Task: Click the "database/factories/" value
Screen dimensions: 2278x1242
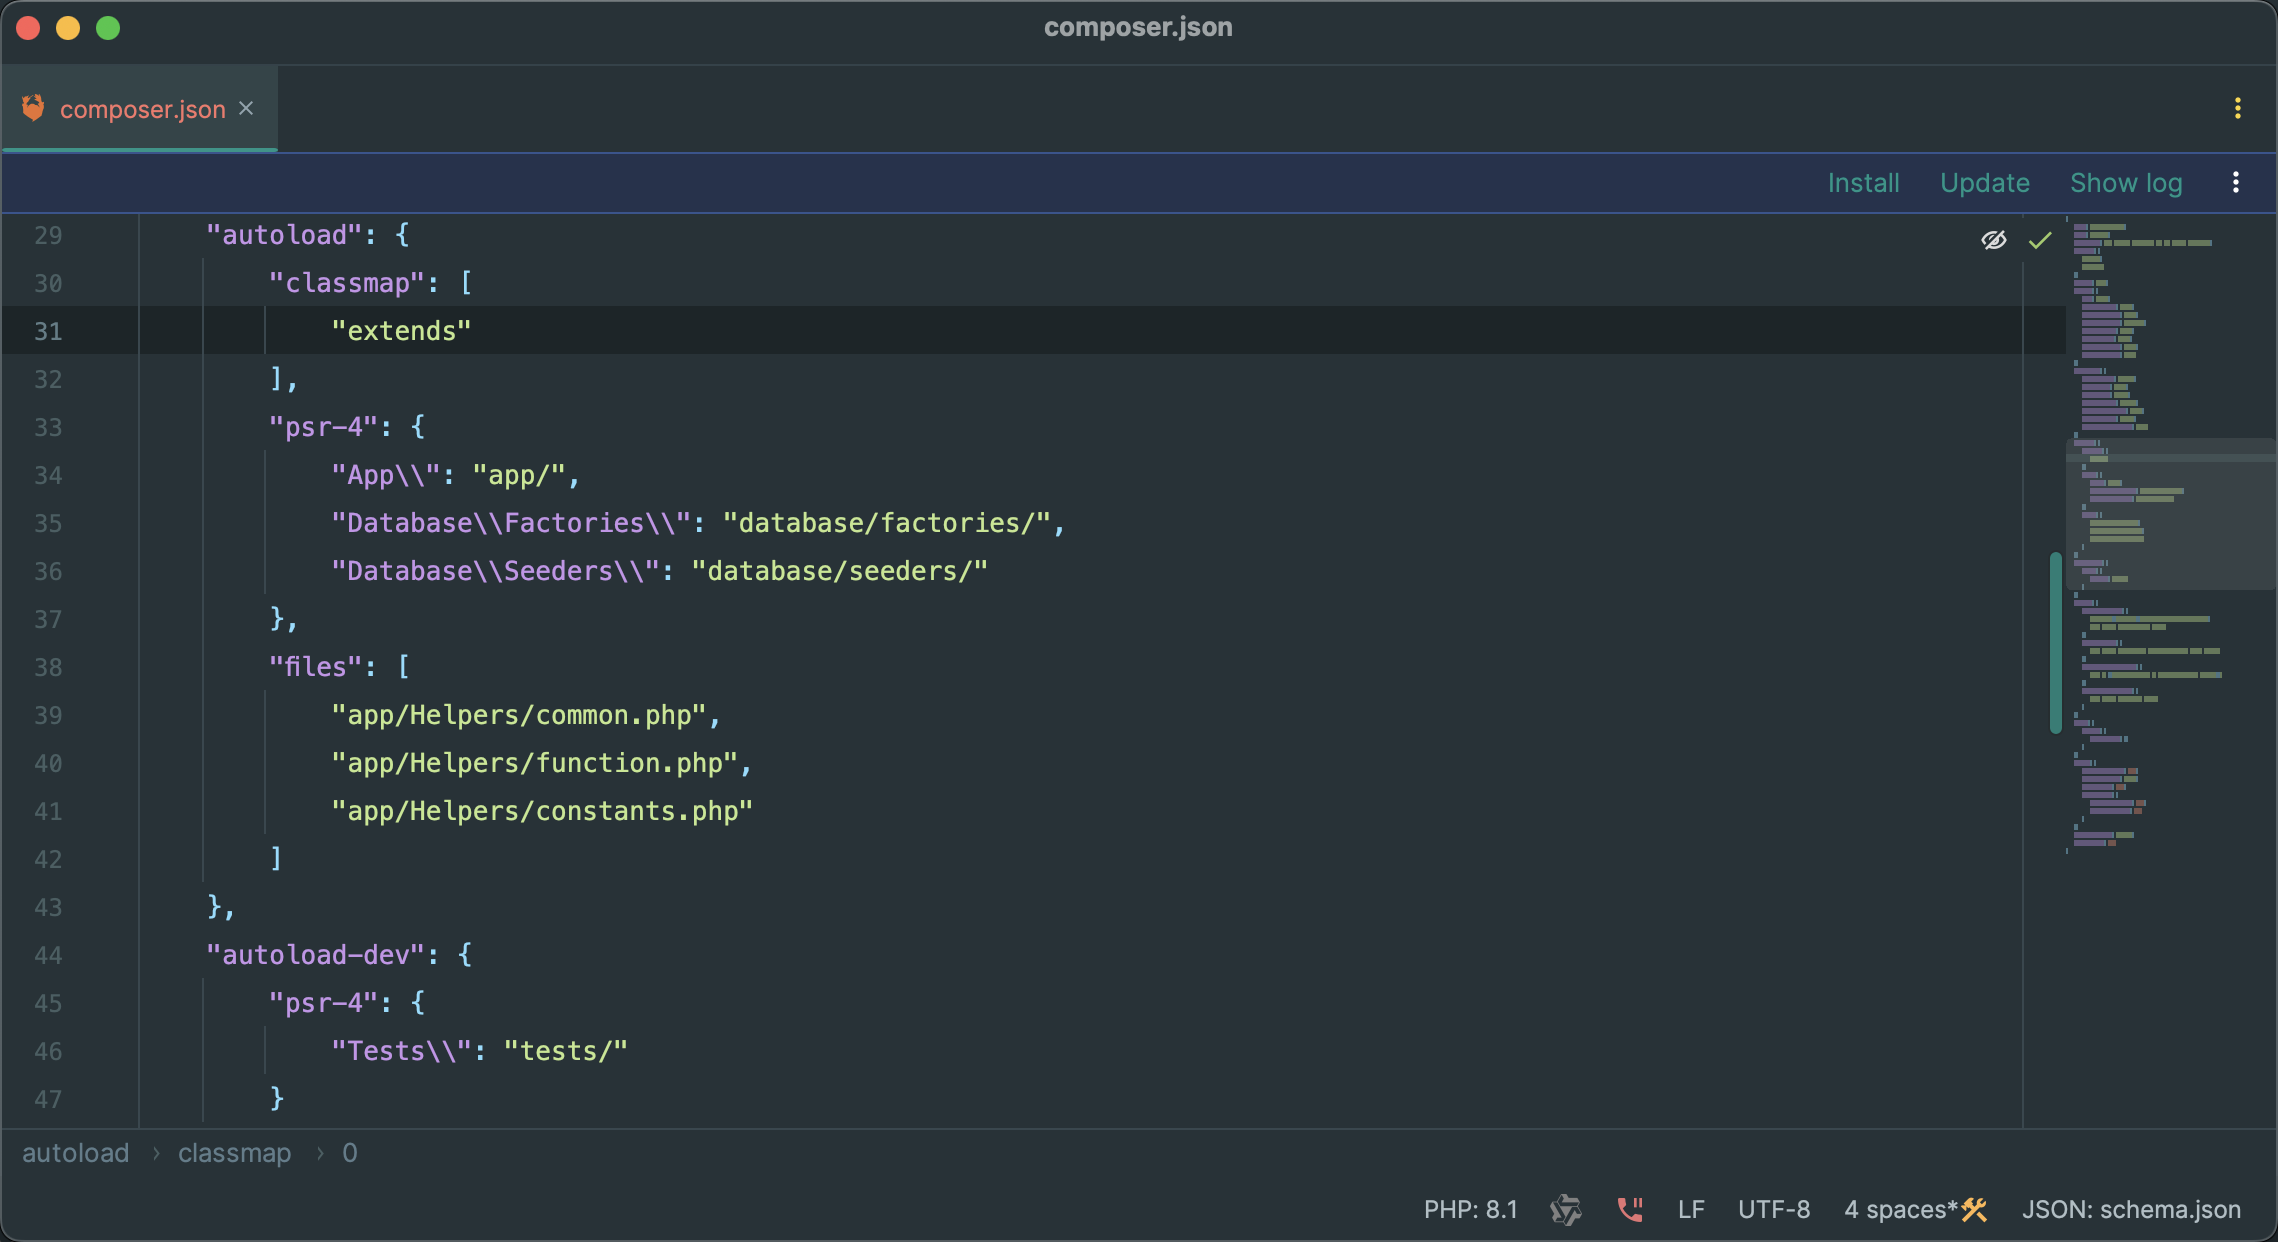Action: (887, 523)
